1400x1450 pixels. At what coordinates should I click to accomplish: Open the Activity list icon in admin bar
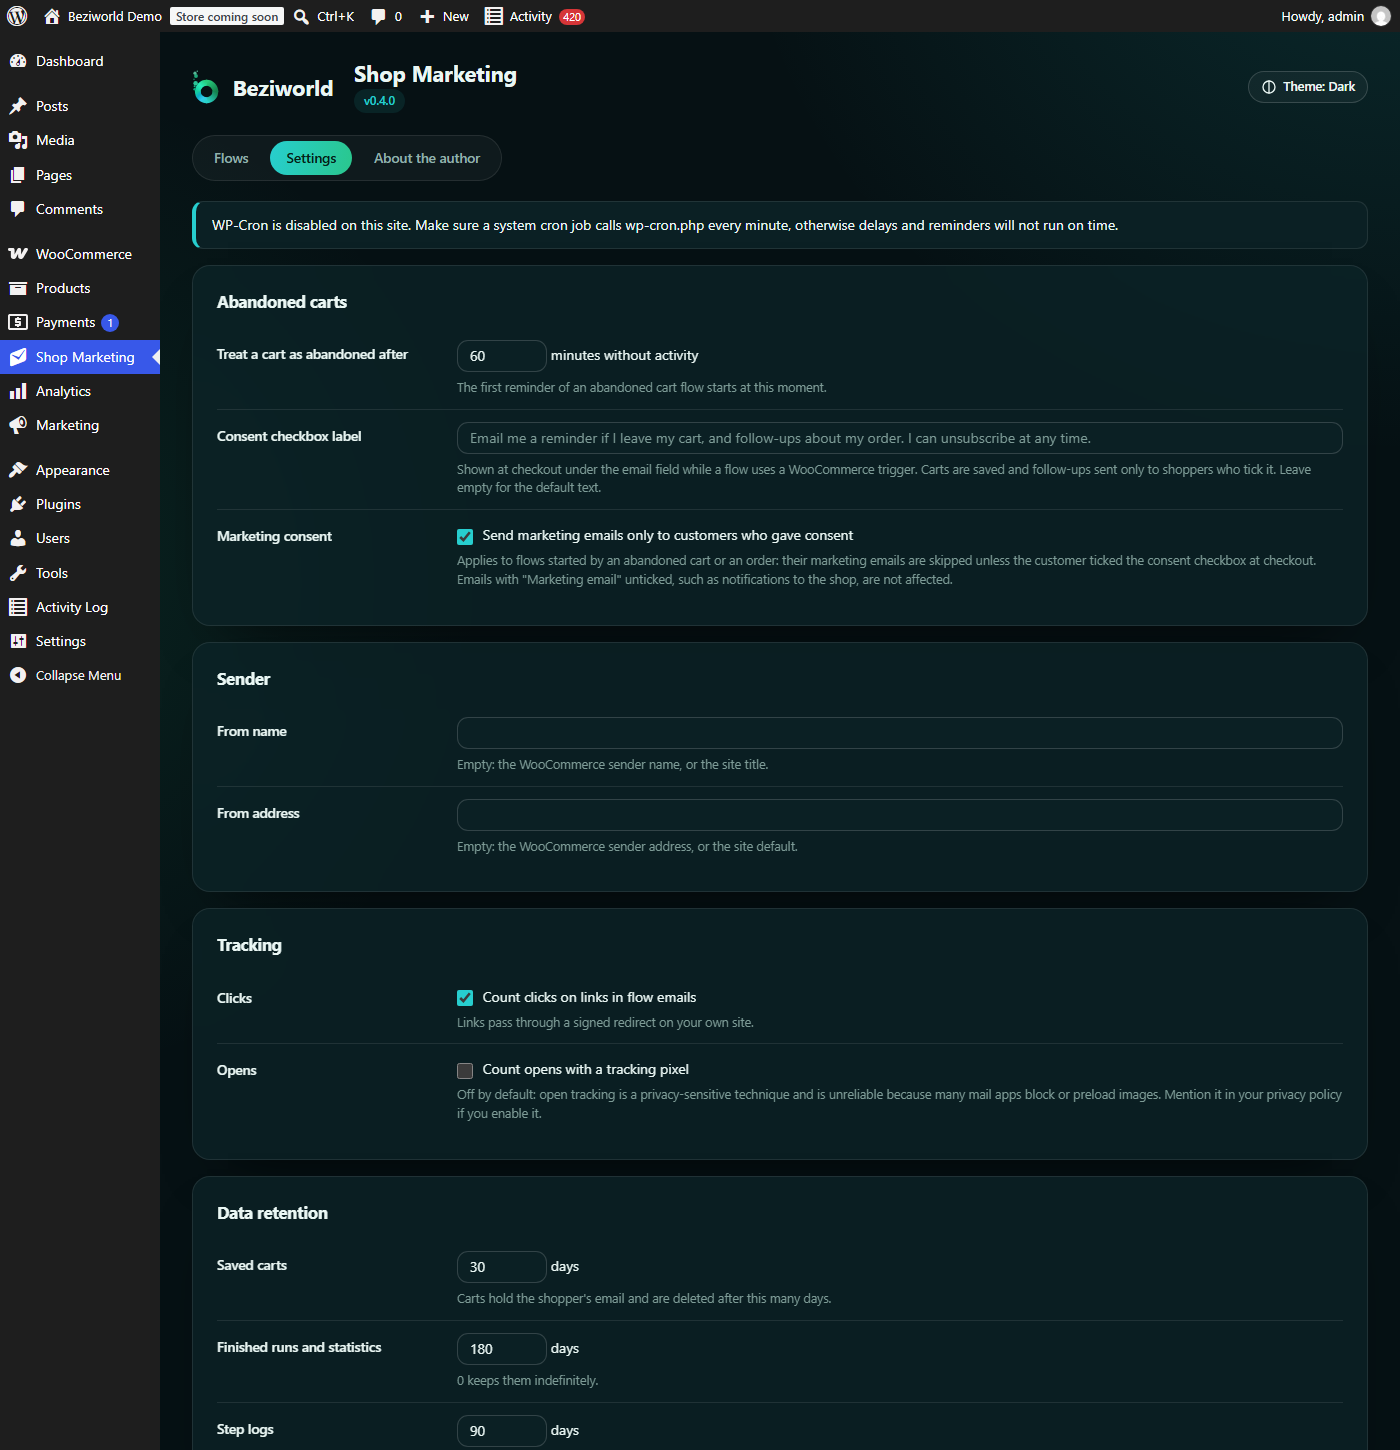coord(493,16)
